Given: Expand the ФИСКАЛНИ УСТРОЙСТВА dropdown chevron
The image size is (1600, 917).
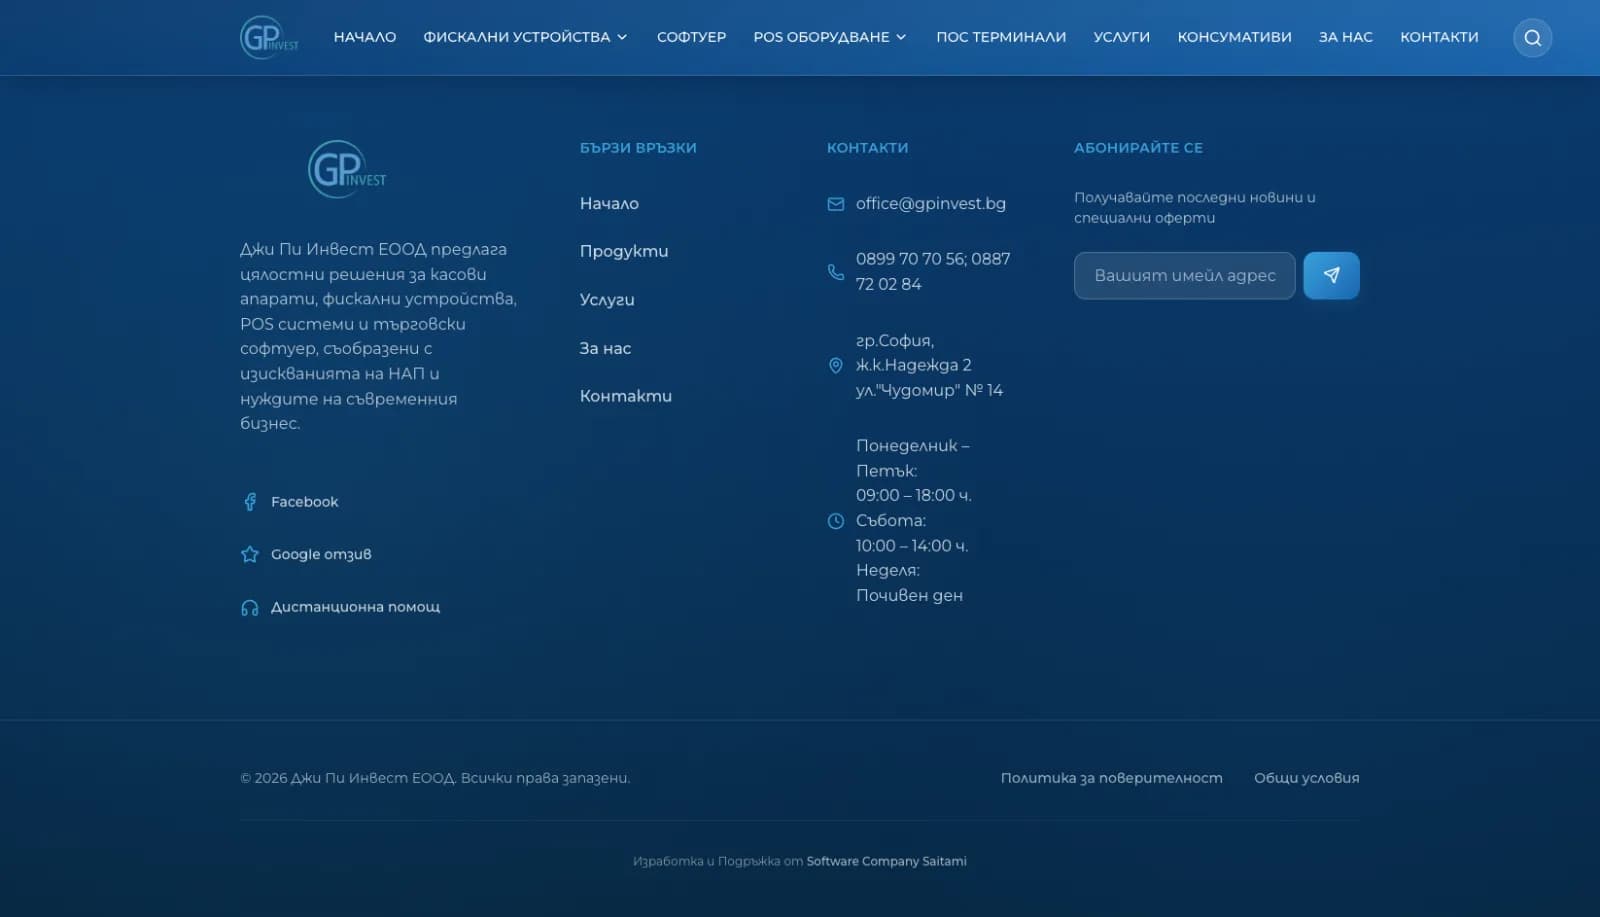Looking at the screenshot, I should pos(622,37).
